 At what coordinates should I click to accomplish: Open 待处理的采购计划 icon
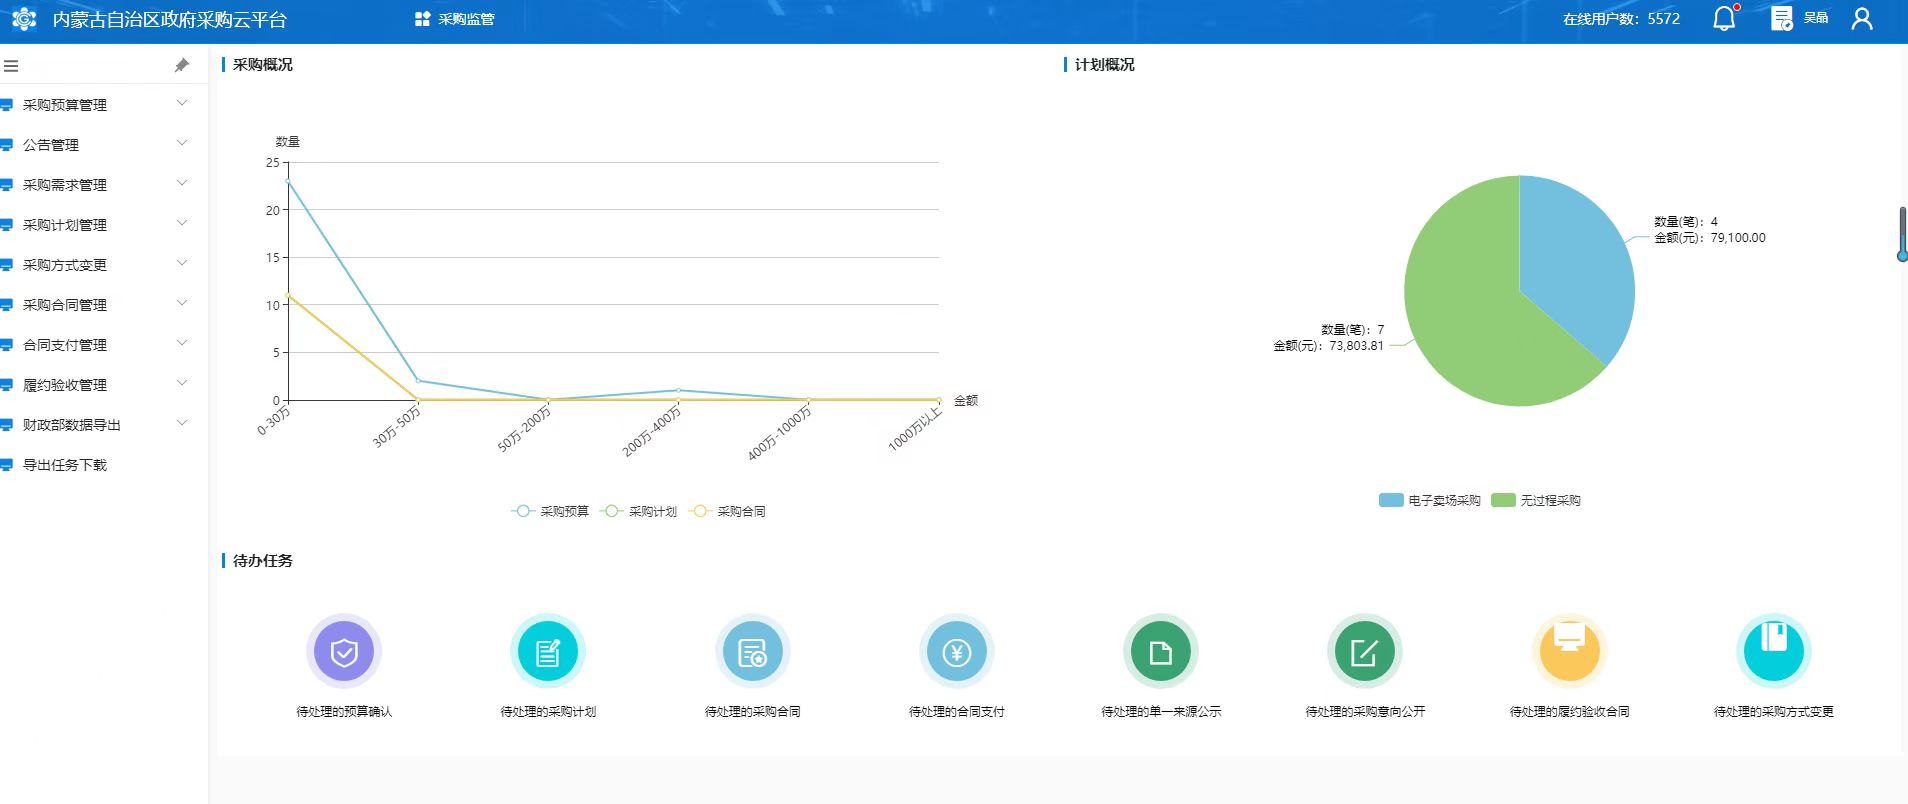point(548,652)
